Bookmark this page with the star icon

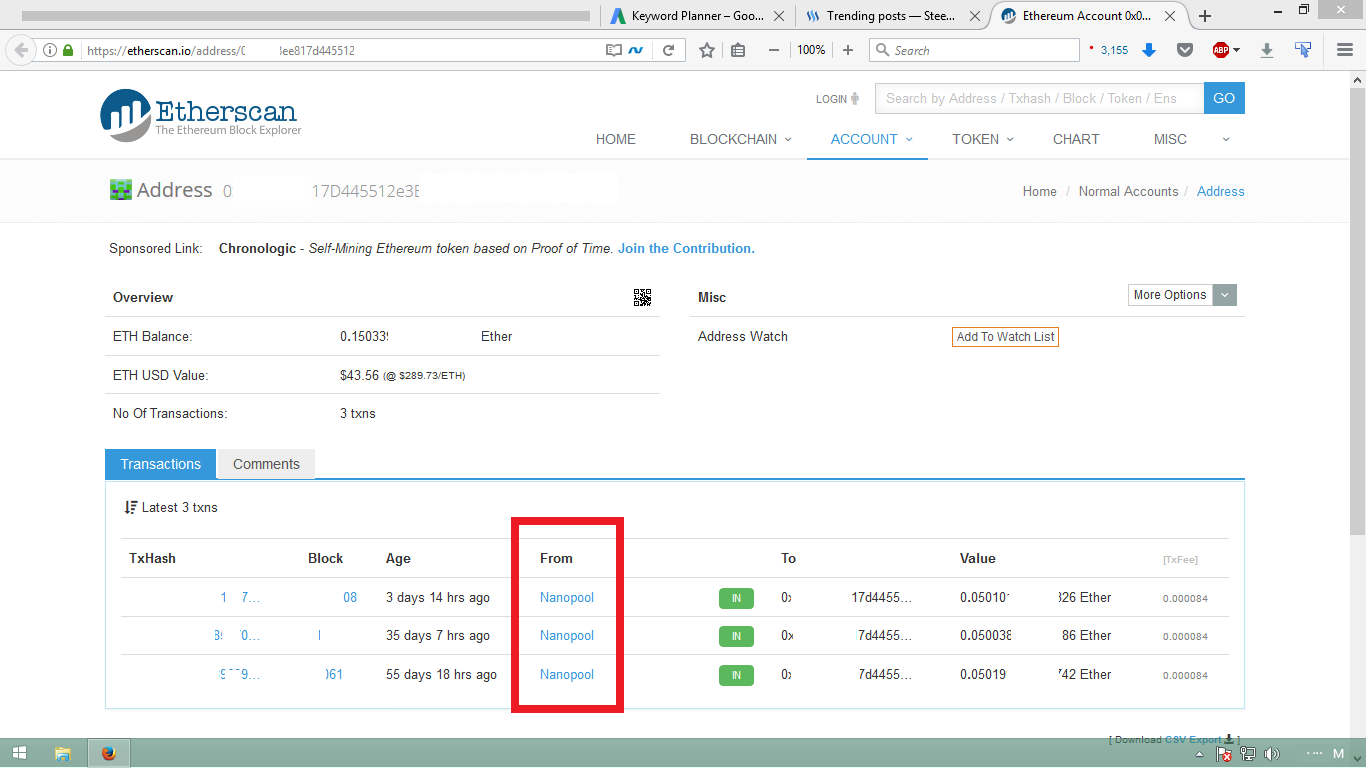(x=707, y=50)
